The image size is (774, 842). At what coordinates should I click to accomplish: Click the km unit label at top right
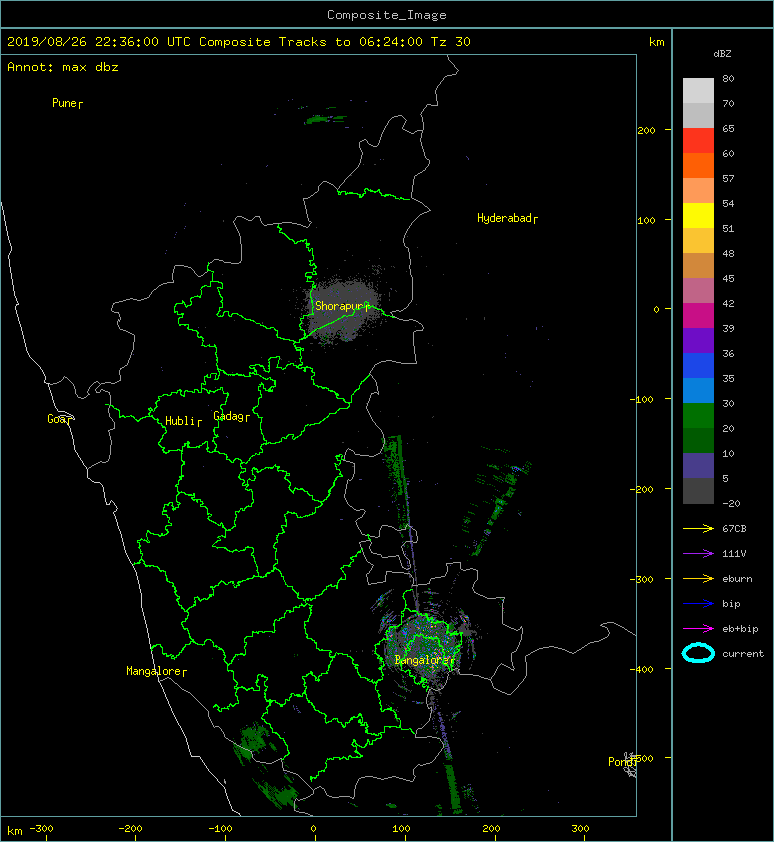coord(657,42)
